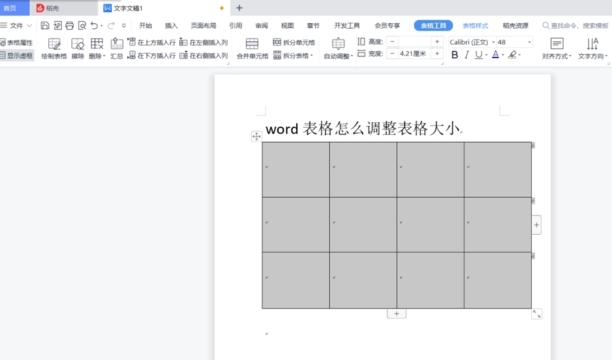This screenshot has width=612, height=360.
Task: Click the table move handle icon
Action: (x=256, y=136)
